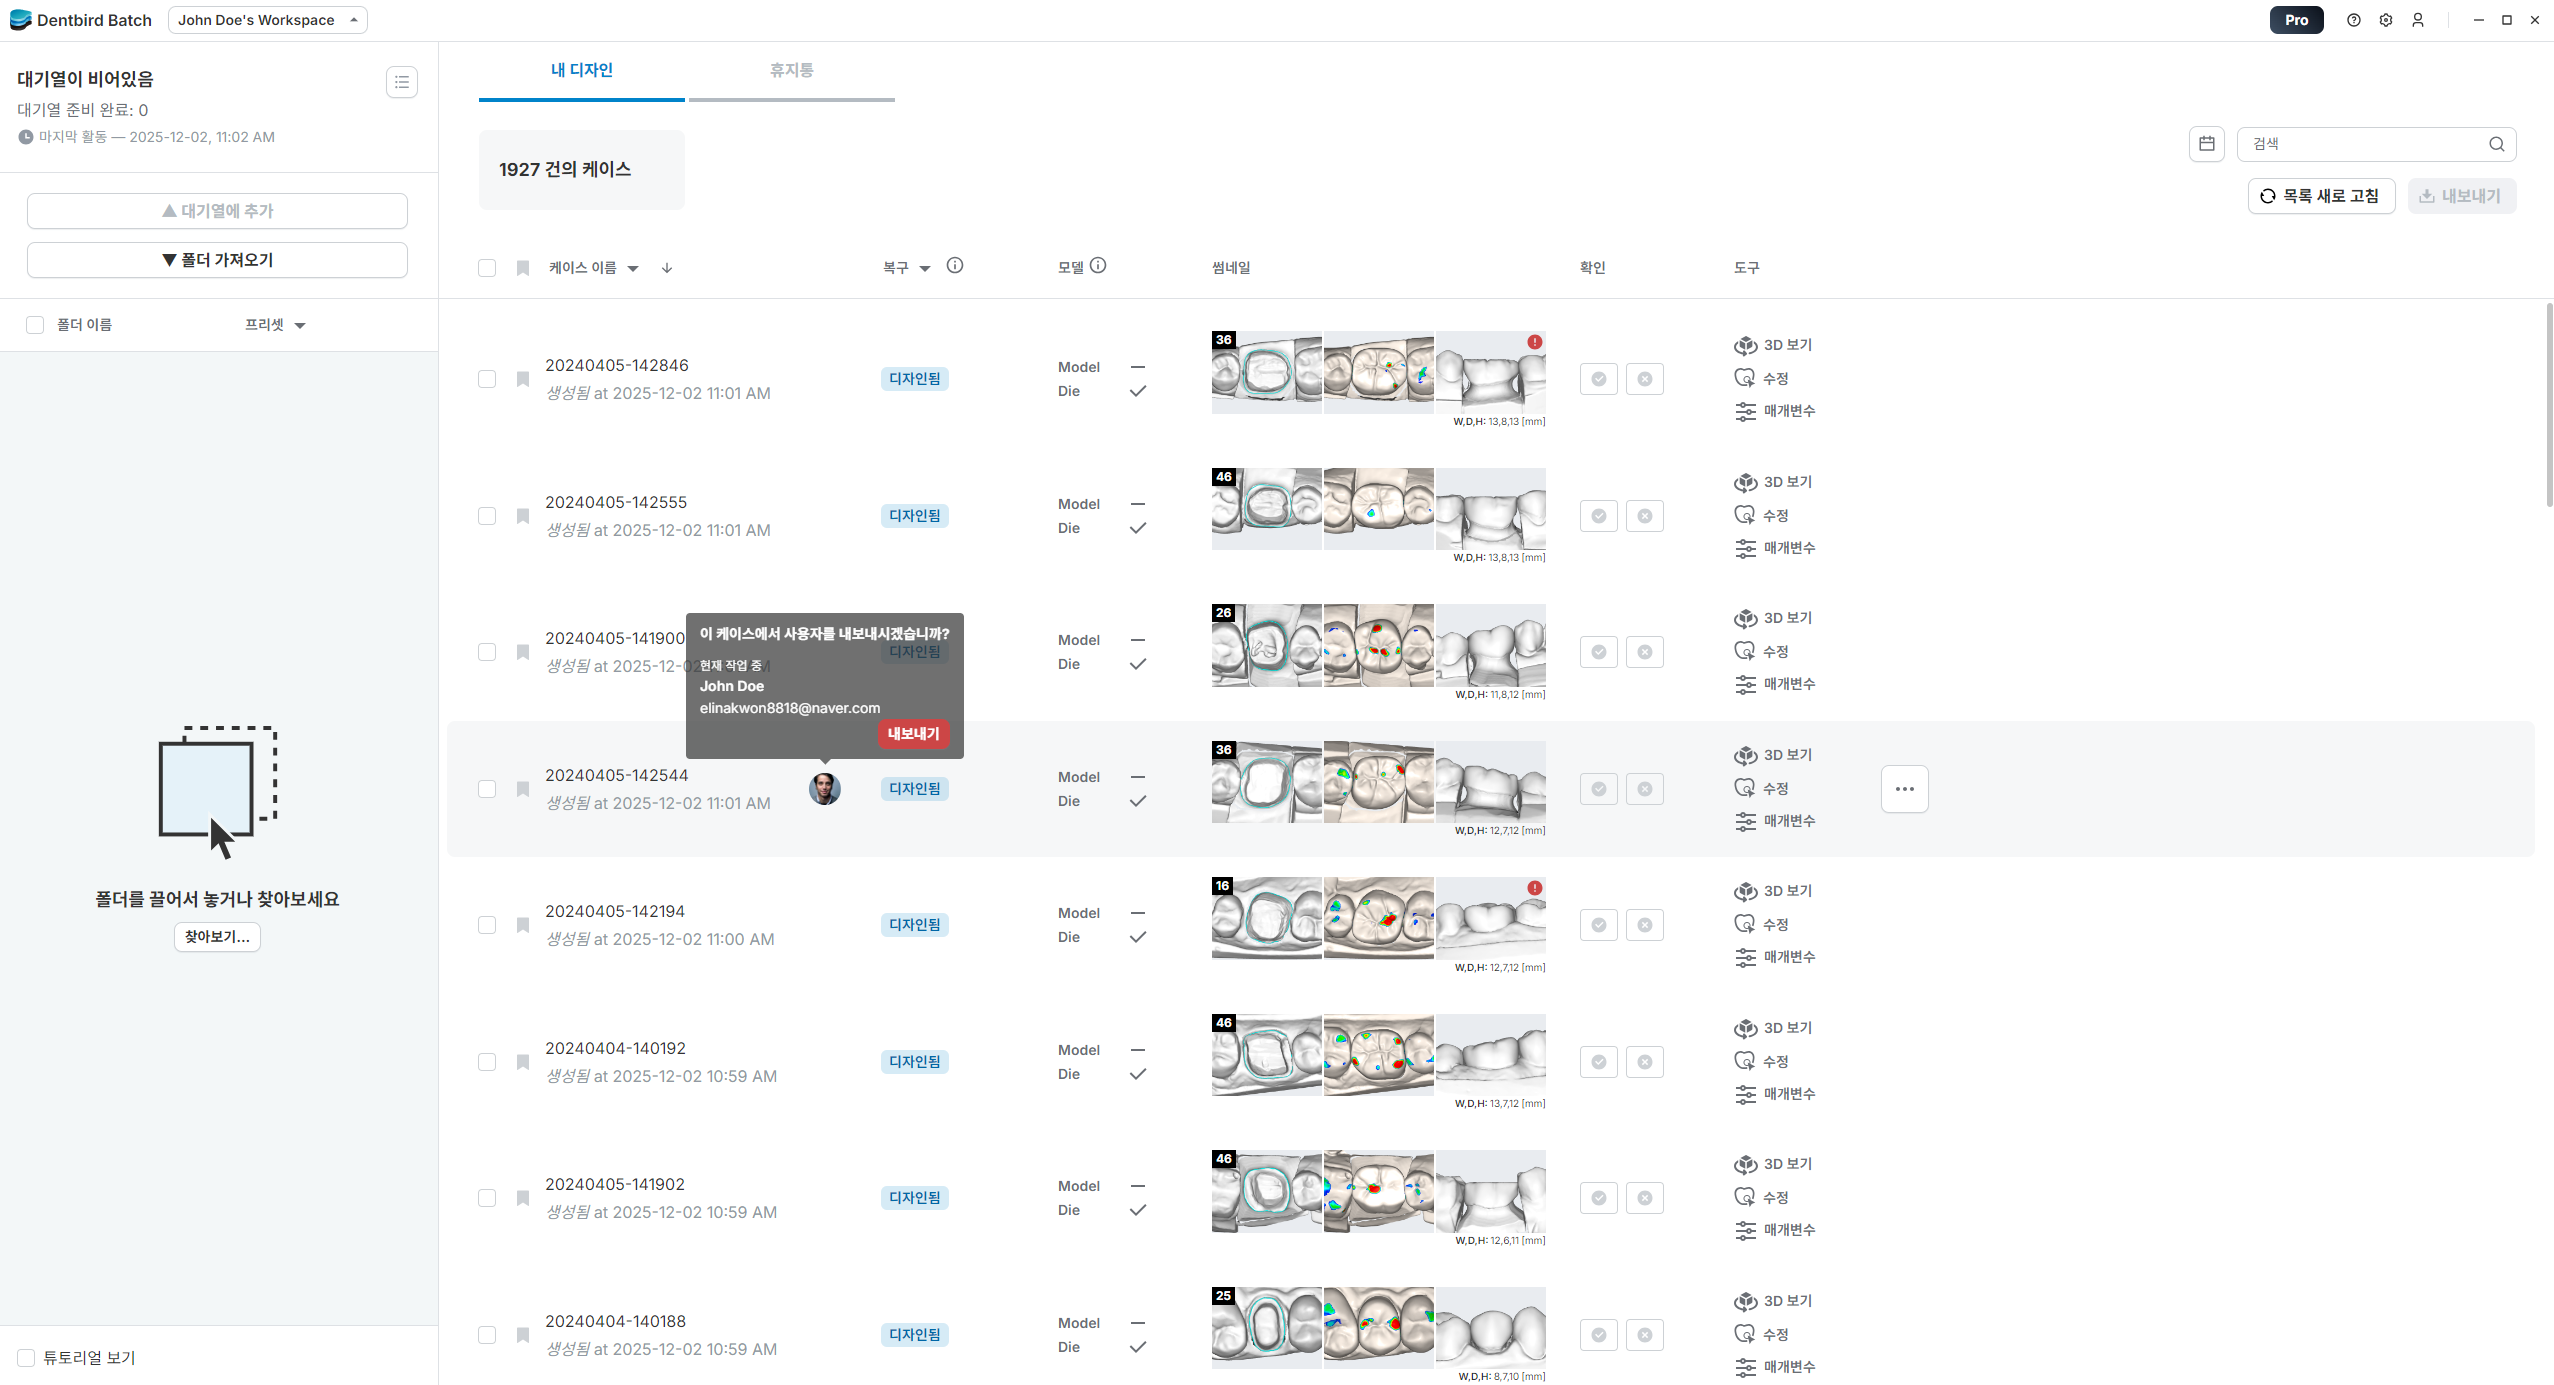Click 목록 새로 고침 button
The width and height of the screenshot is (2554, 1385).
(2320, 196)
